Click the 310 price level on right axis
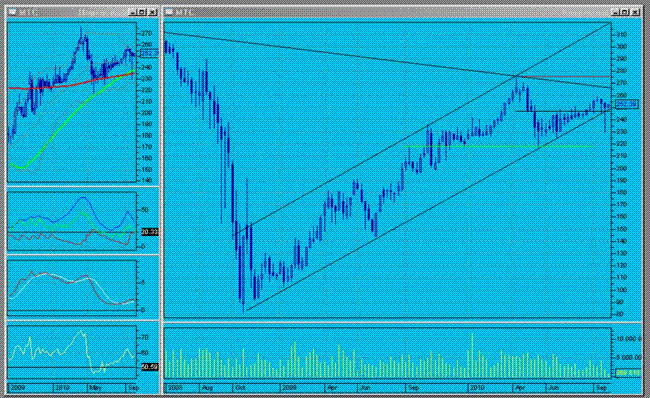This screenshot has height=398, width=650. point(621,34)
